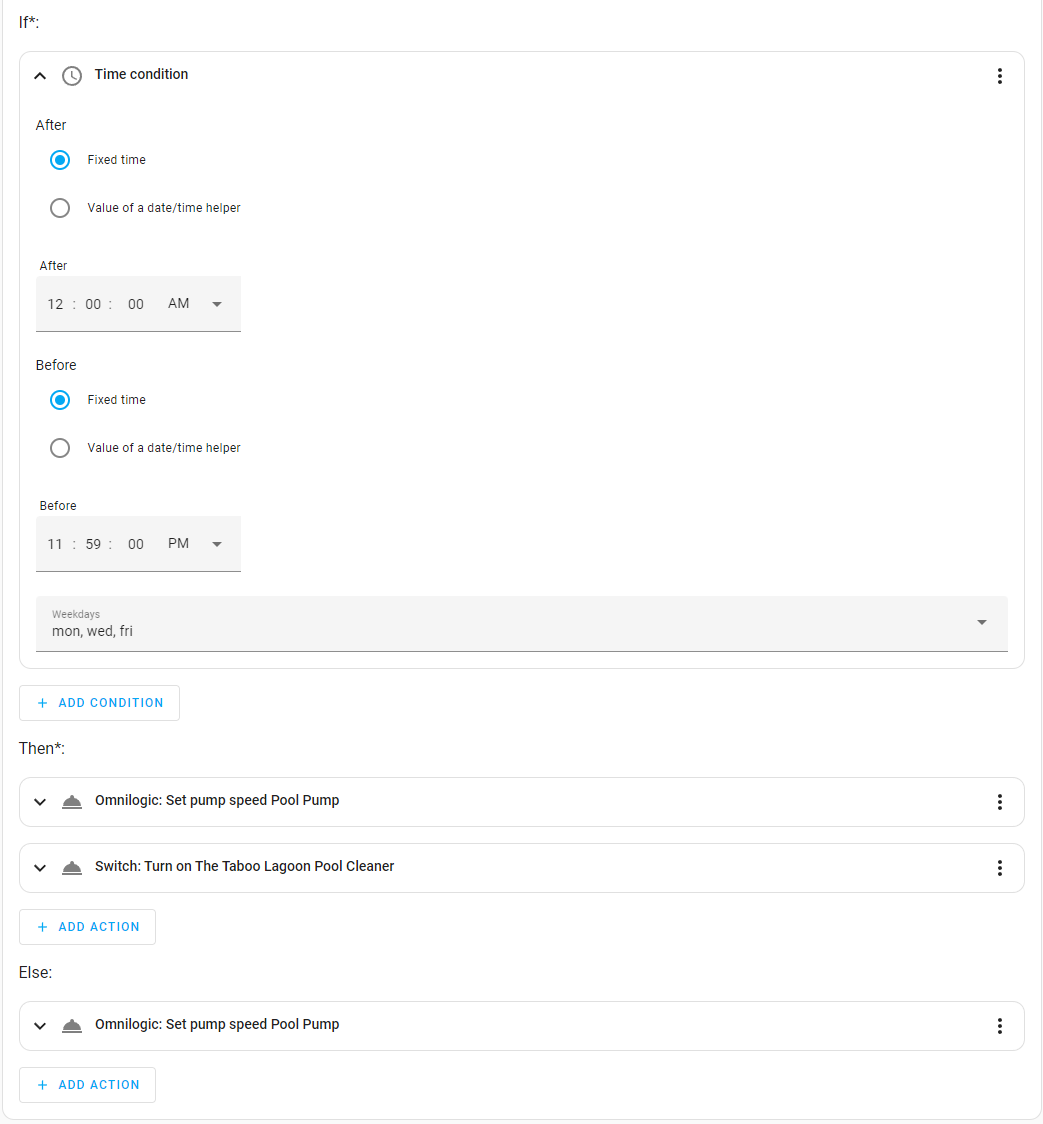Click the cloud icon on the Else pump action

coord(71,1025)
